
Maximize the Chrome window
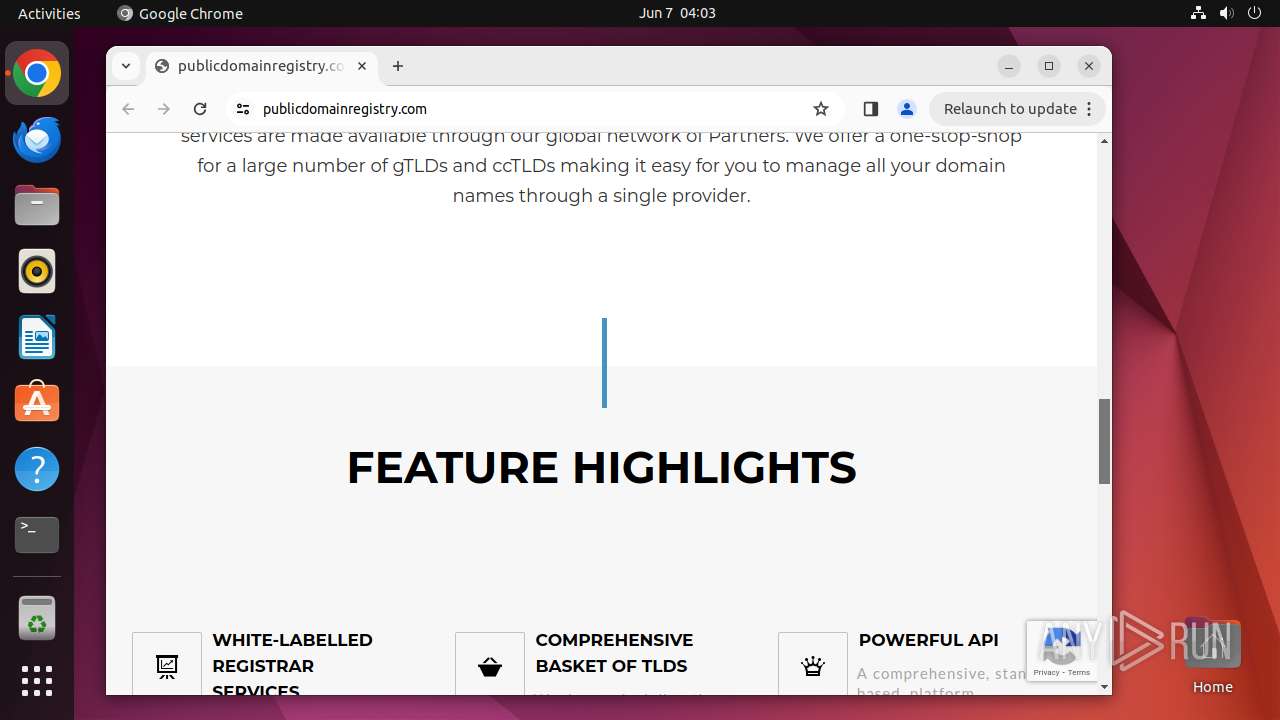[1049, 66]
